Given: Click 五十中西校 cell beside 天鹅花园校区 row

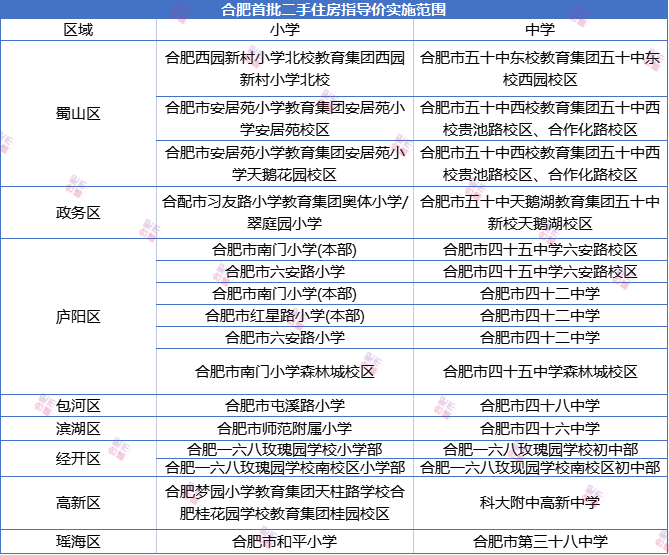Looking at the screenshot, I should pyautogui.click(x=540, y=163).
